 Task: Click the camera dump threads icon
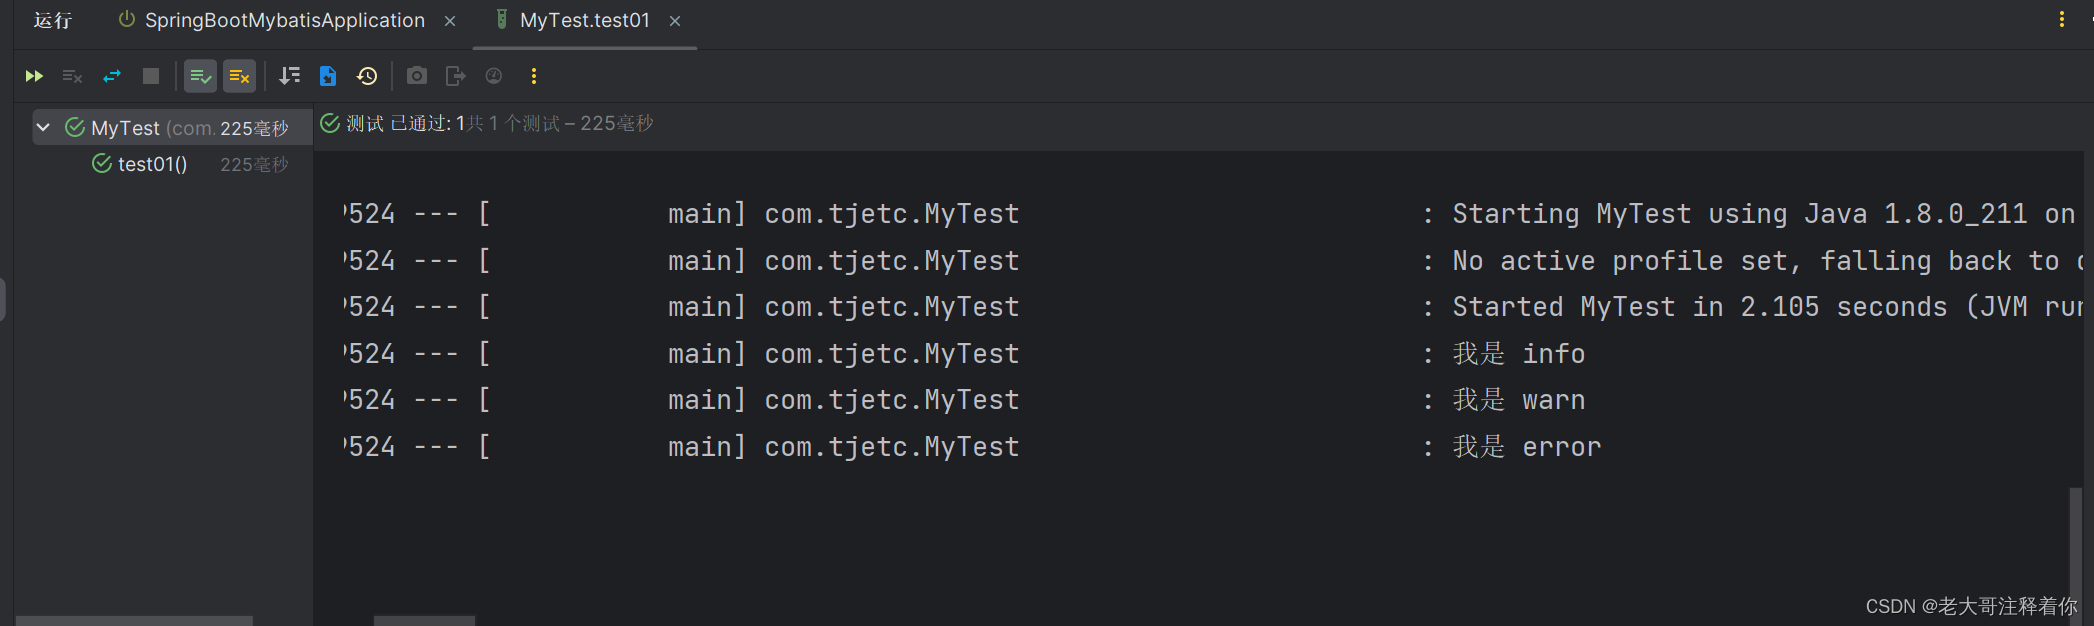[x=417, y=76]
